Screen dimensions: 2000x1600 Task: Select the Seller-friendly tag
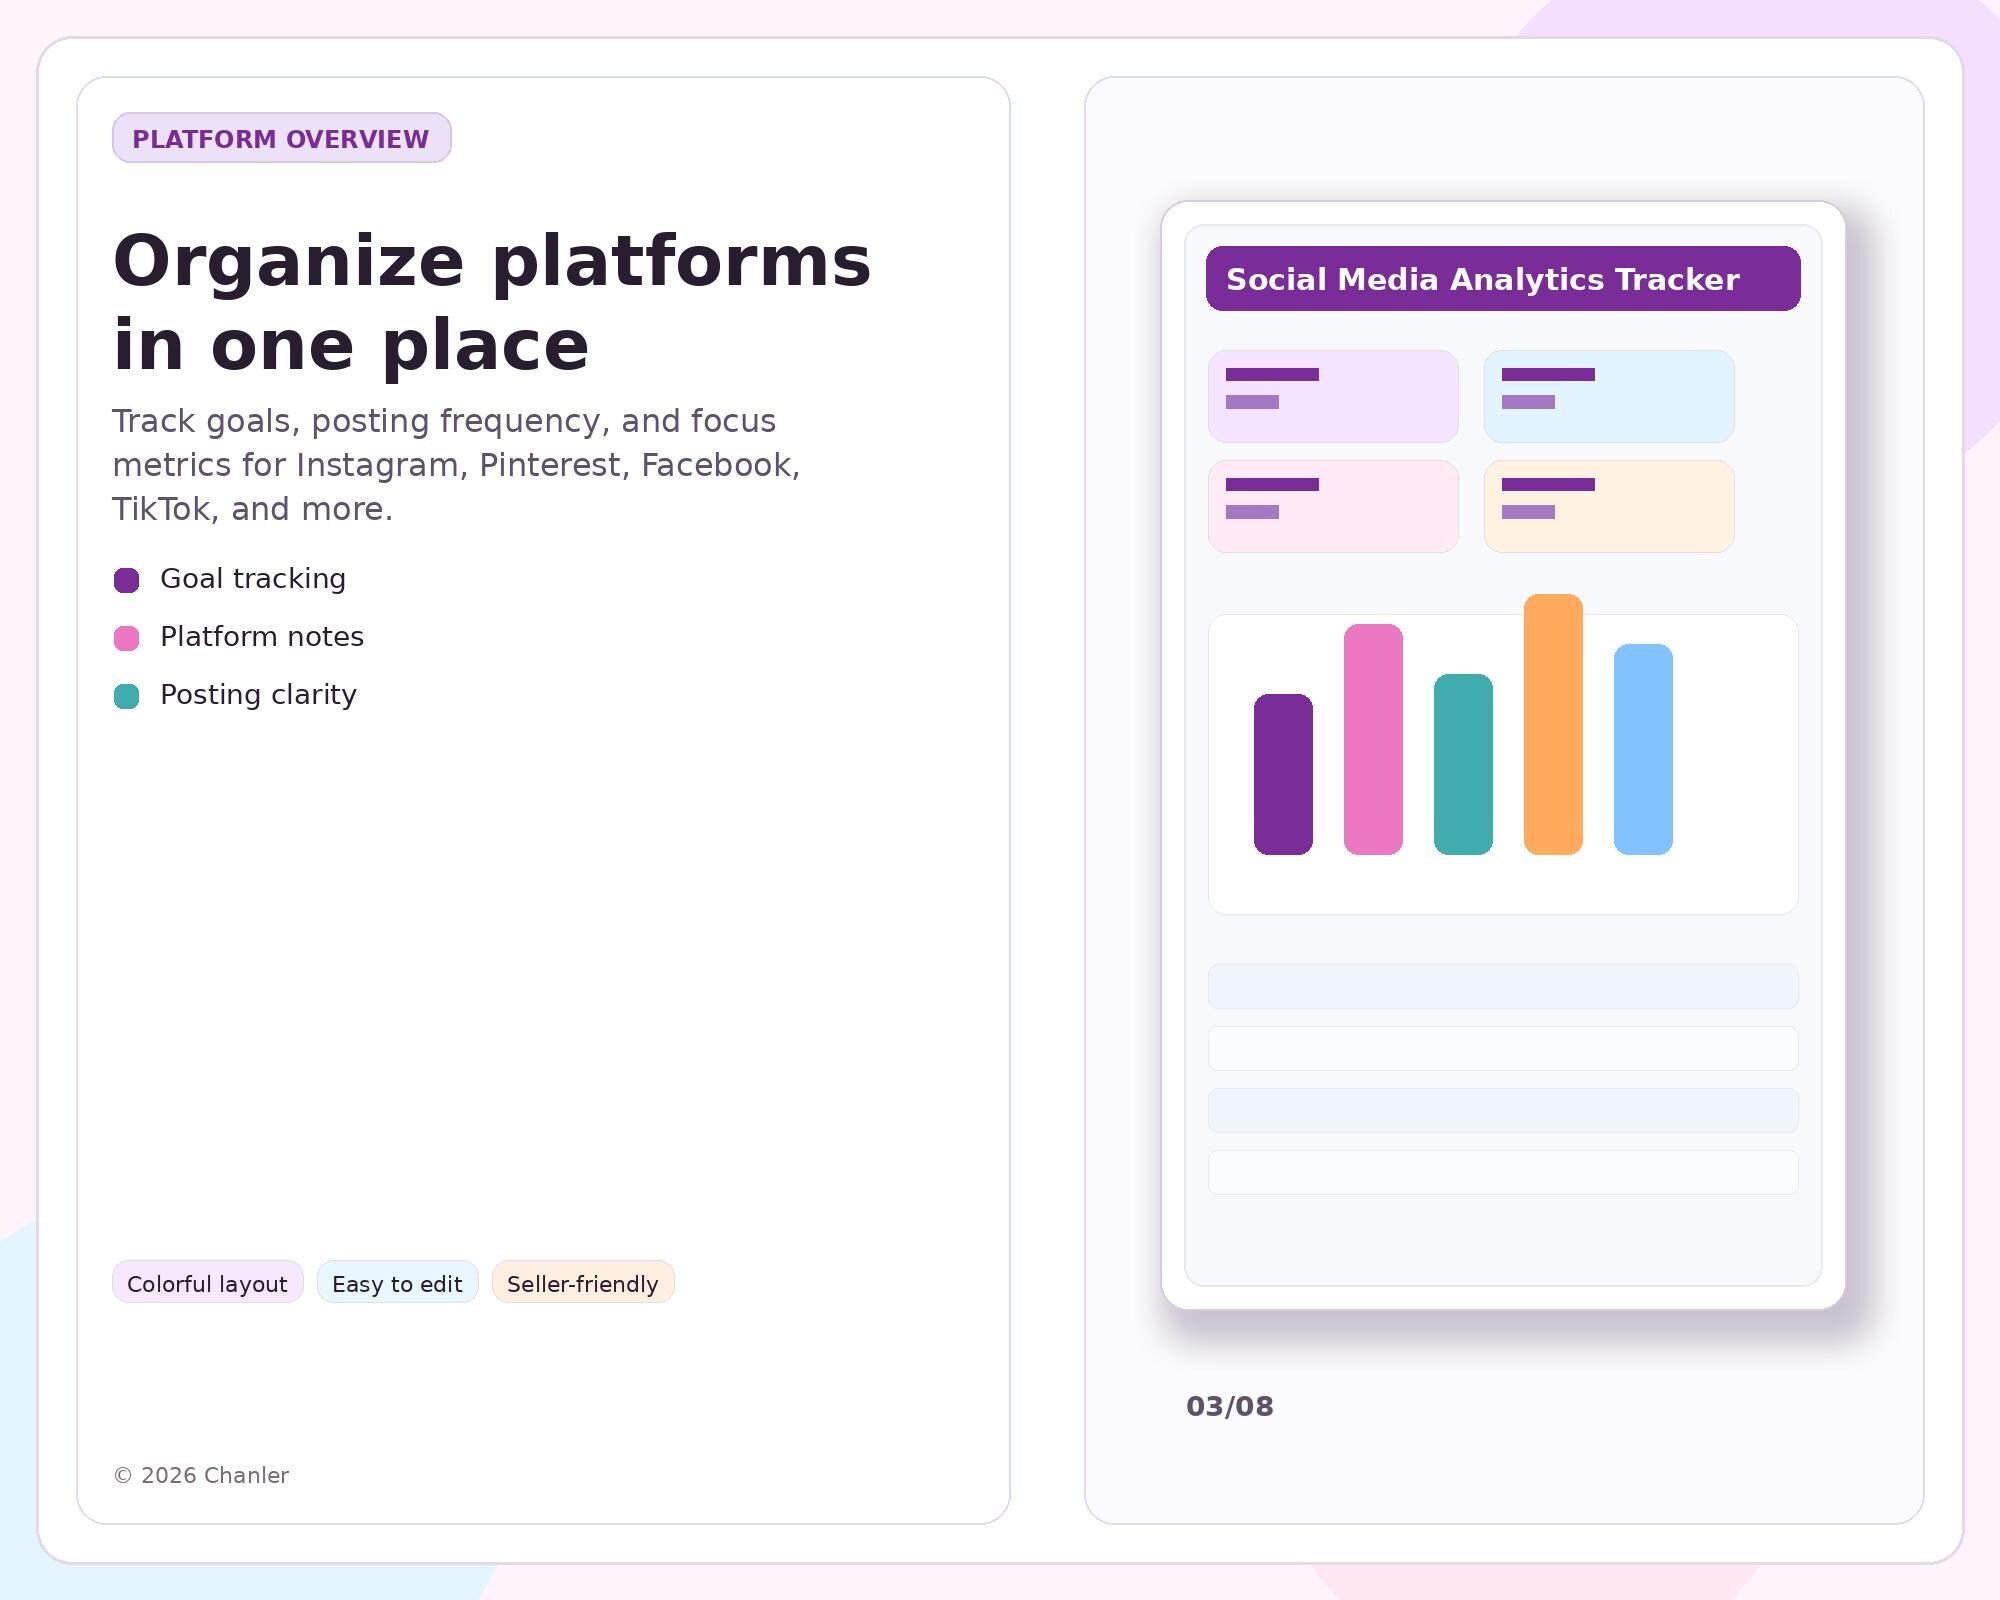point(583,1283)
